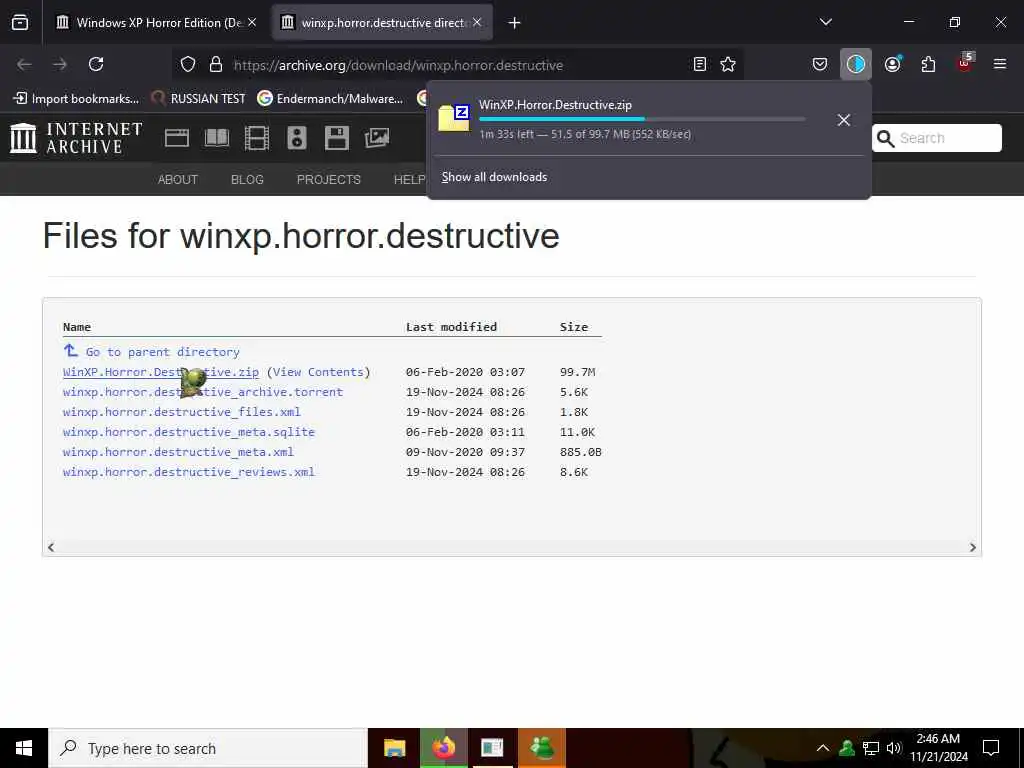The height and width of the screenshot is (768, 1024).
Task: Click the download progress bar
Action: click(642, 119)
